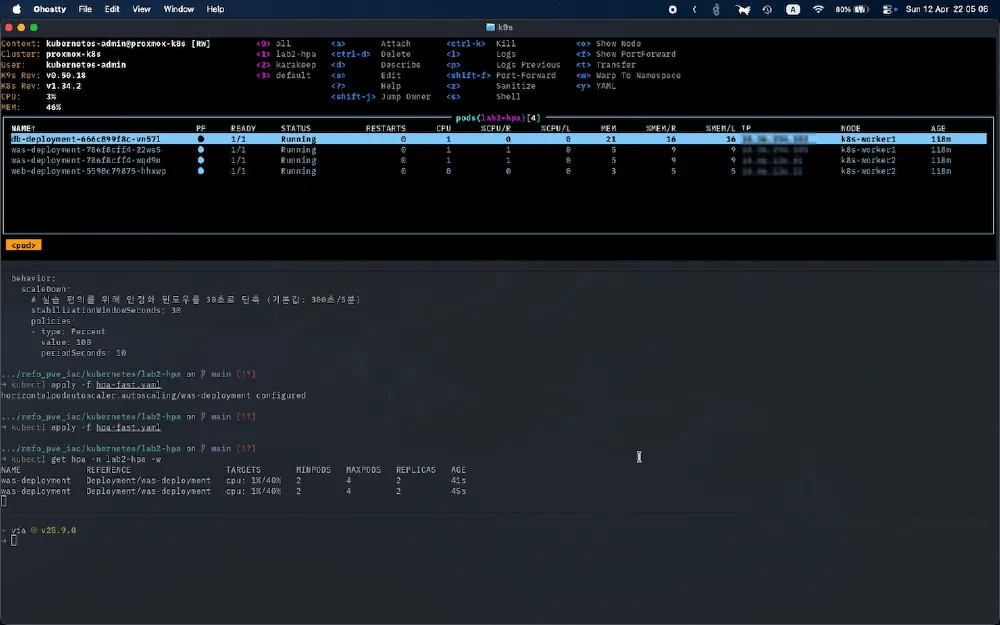
Task: Click the input source A icon
Action: pos(793,9)
